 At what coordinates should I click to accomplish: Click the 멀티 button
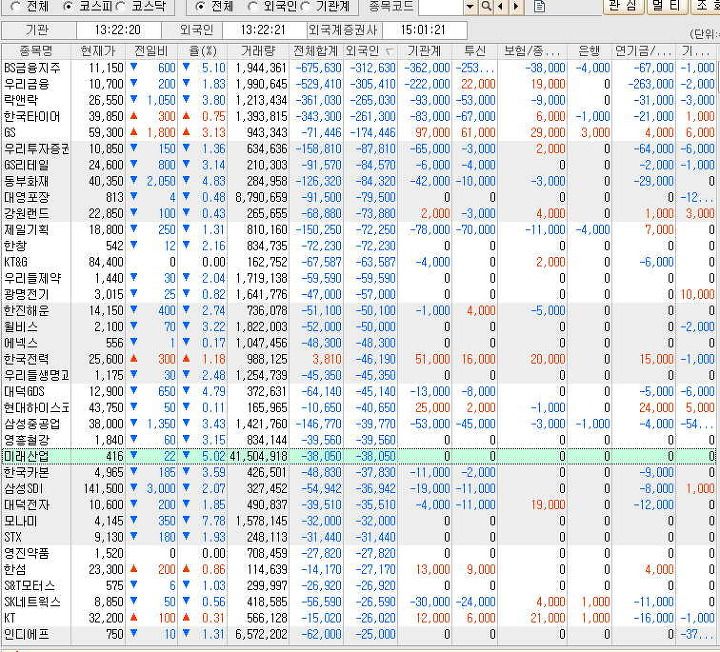pyautogui.click(x=667, y=6)
